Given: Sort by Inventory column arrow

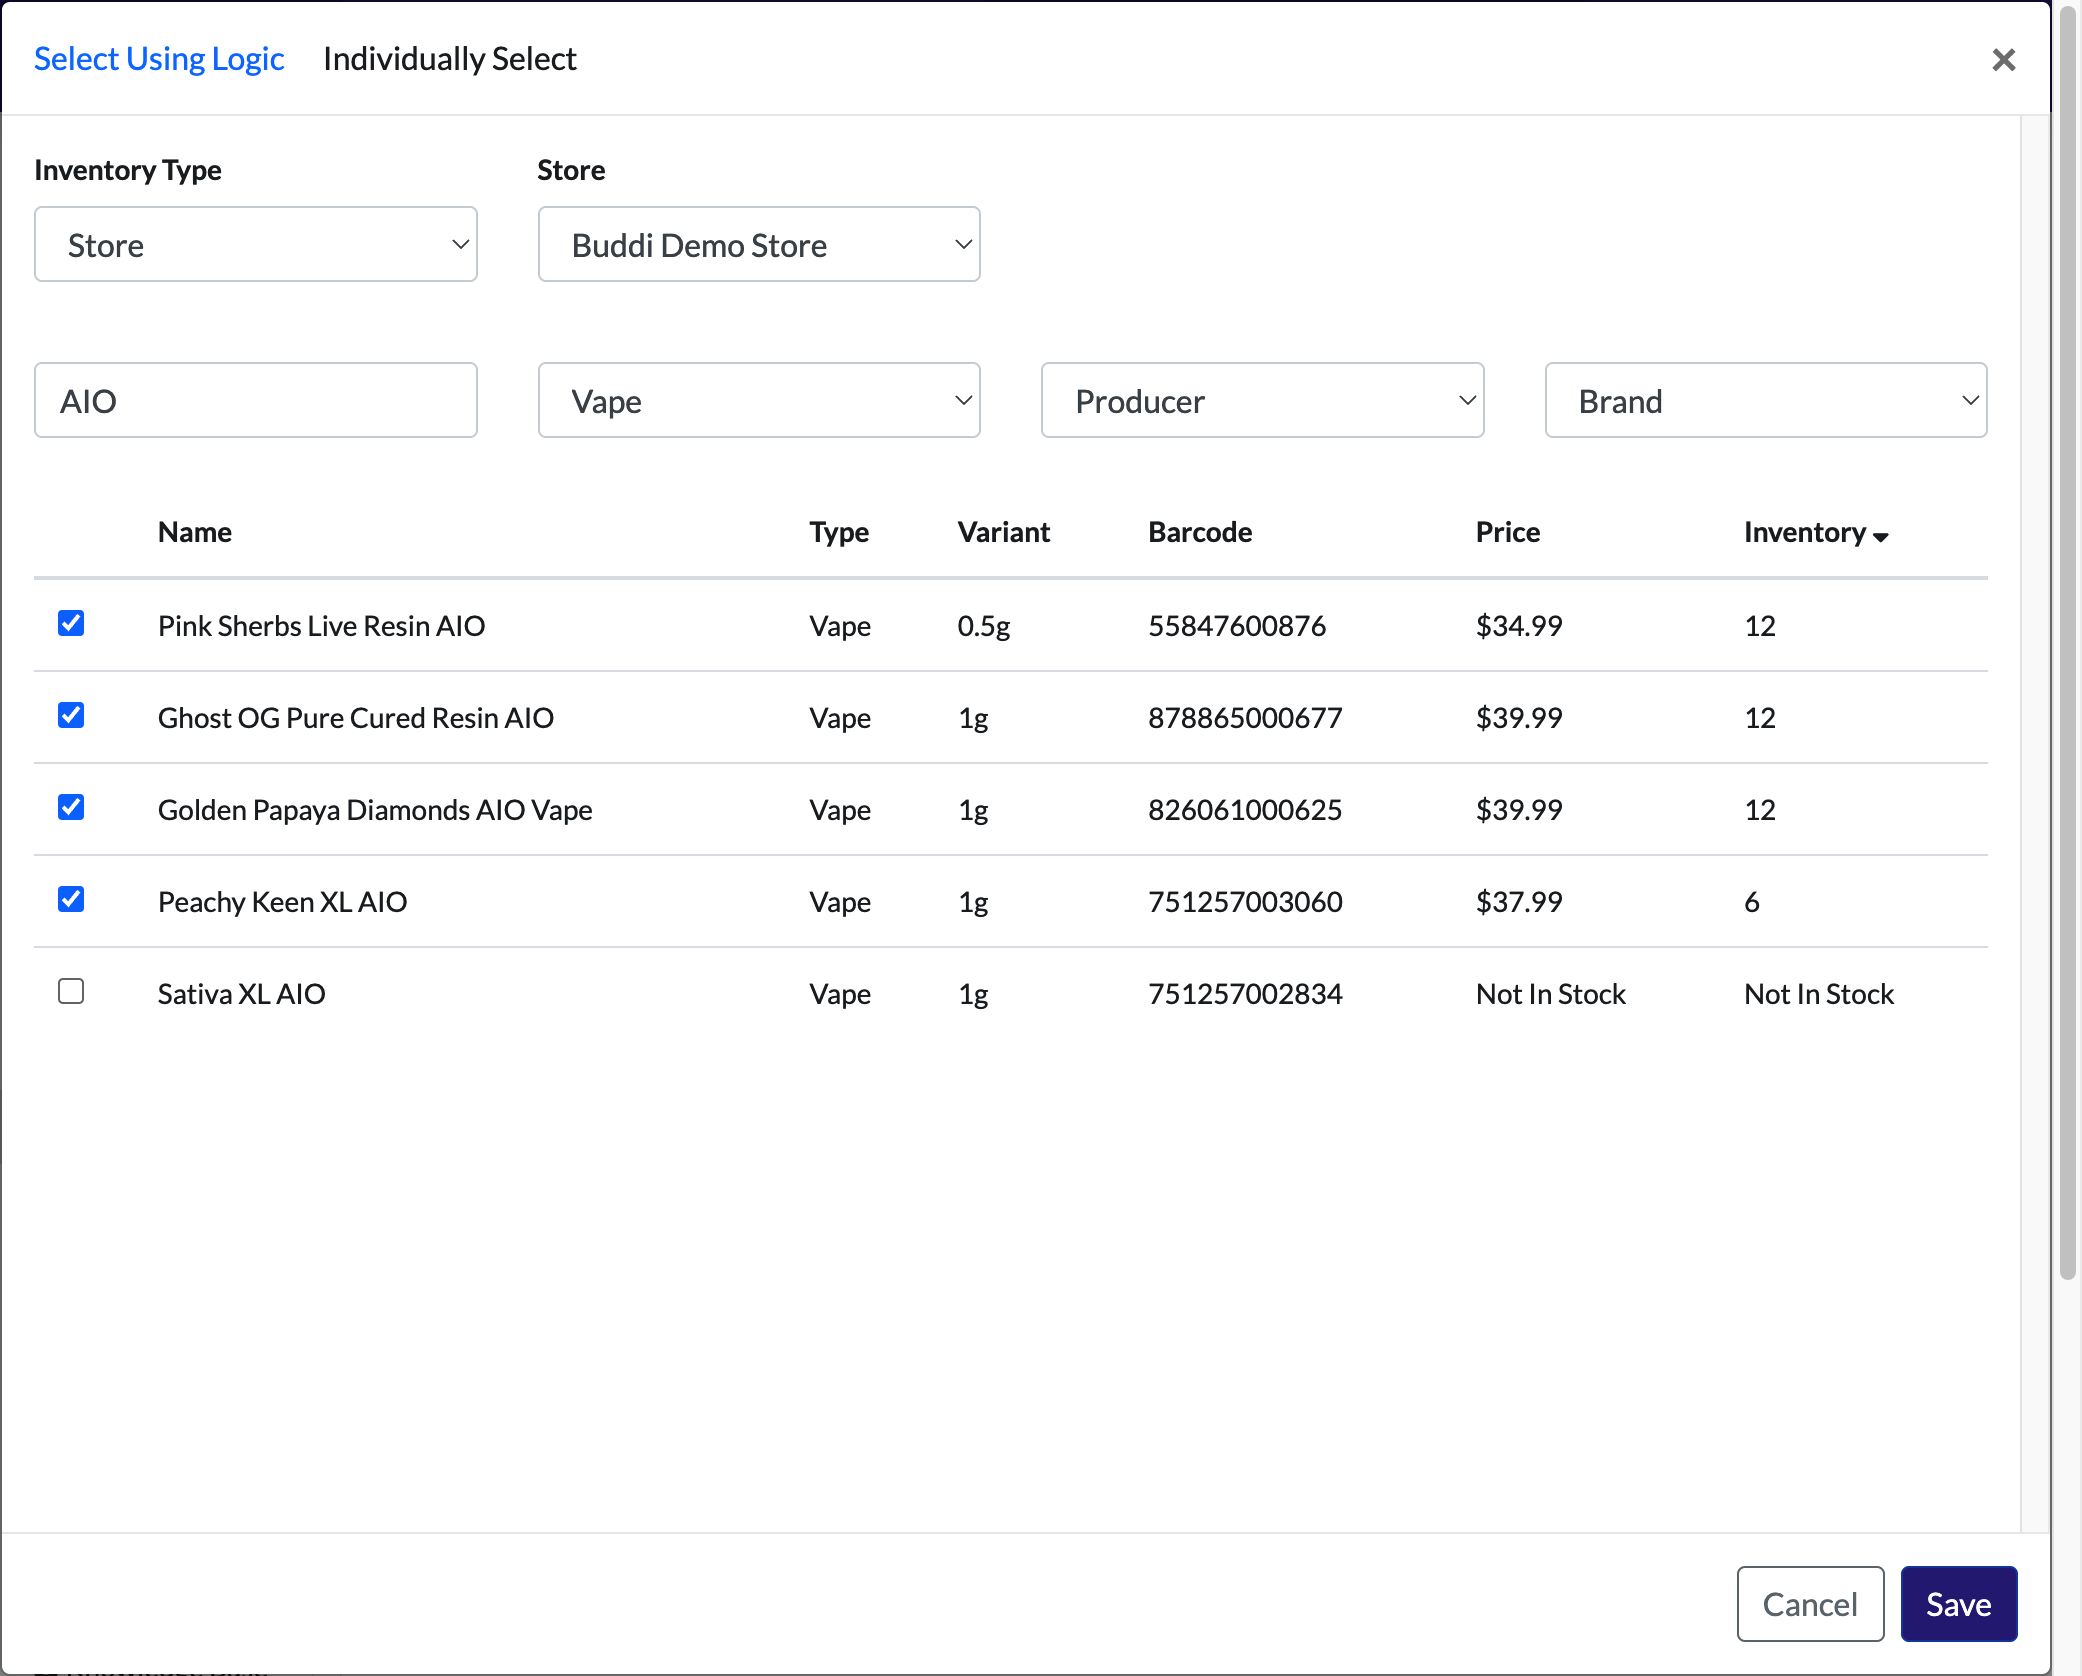Looking at the screenshot, I should (x=1881, y=536).
